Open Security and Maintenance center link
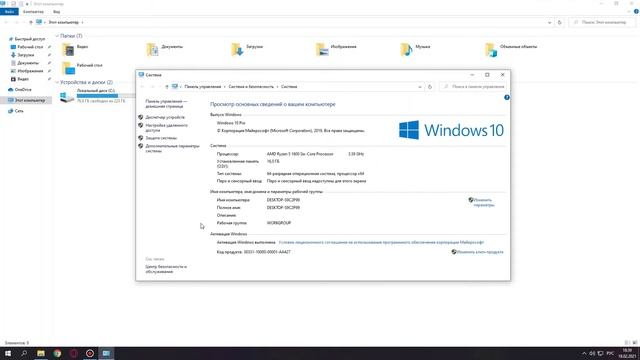The image size is (640, 360). coord(166,269)
